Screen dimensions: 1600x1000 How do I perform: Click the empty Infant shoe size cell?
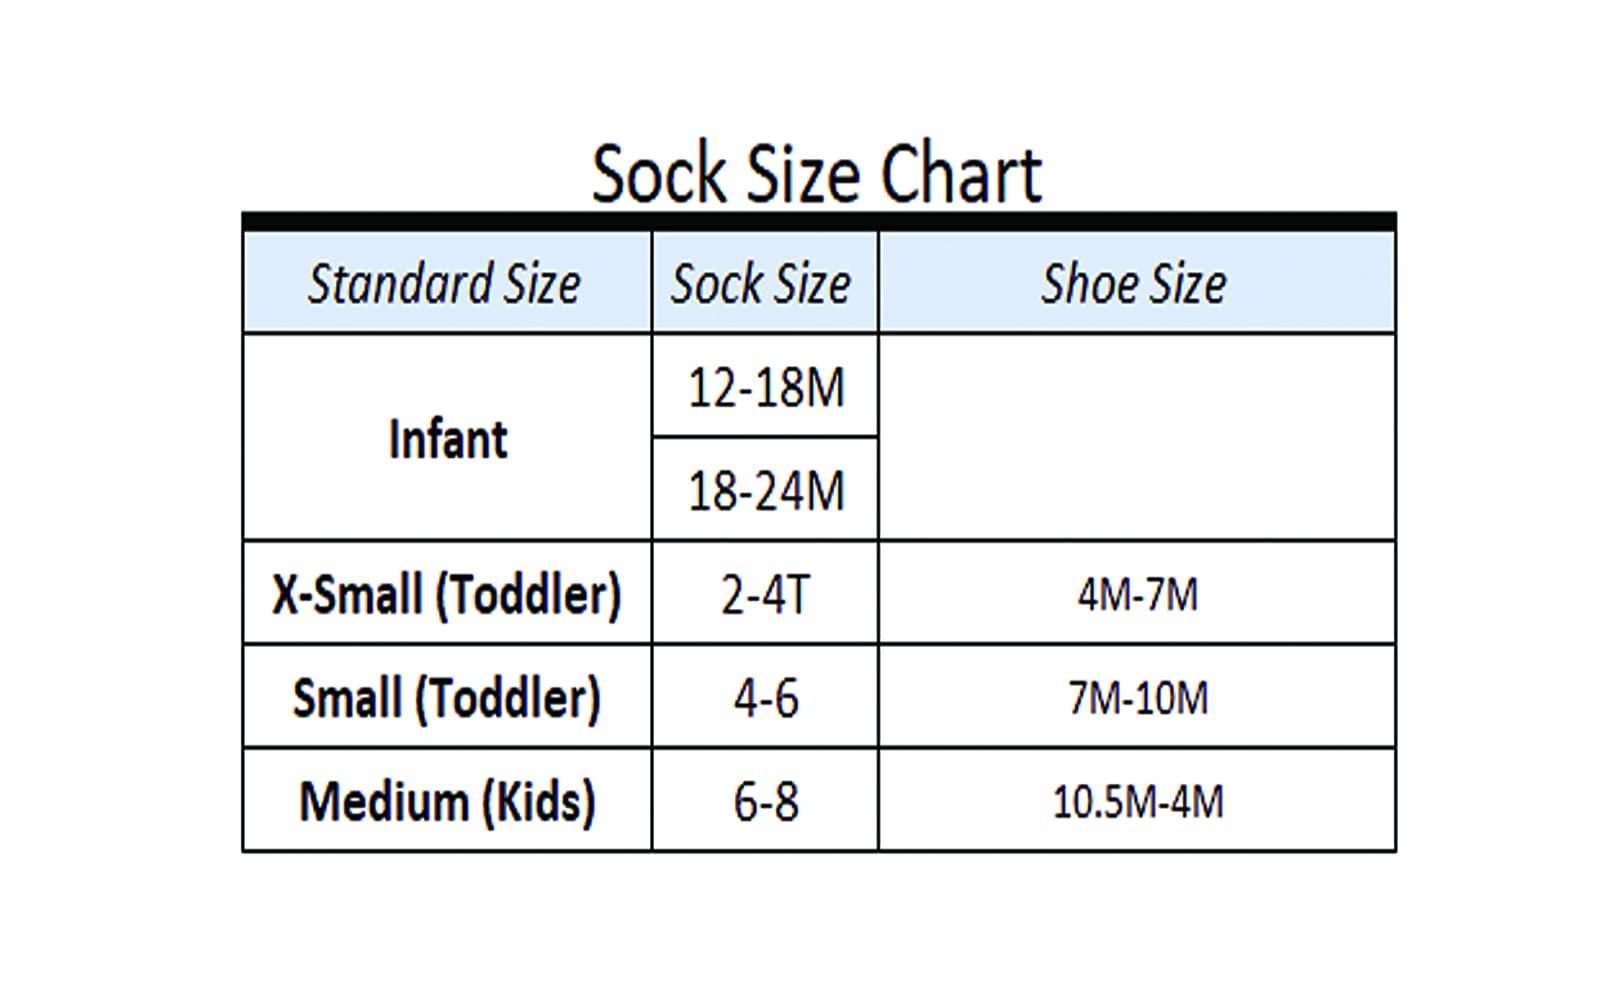coord(1137,438)
